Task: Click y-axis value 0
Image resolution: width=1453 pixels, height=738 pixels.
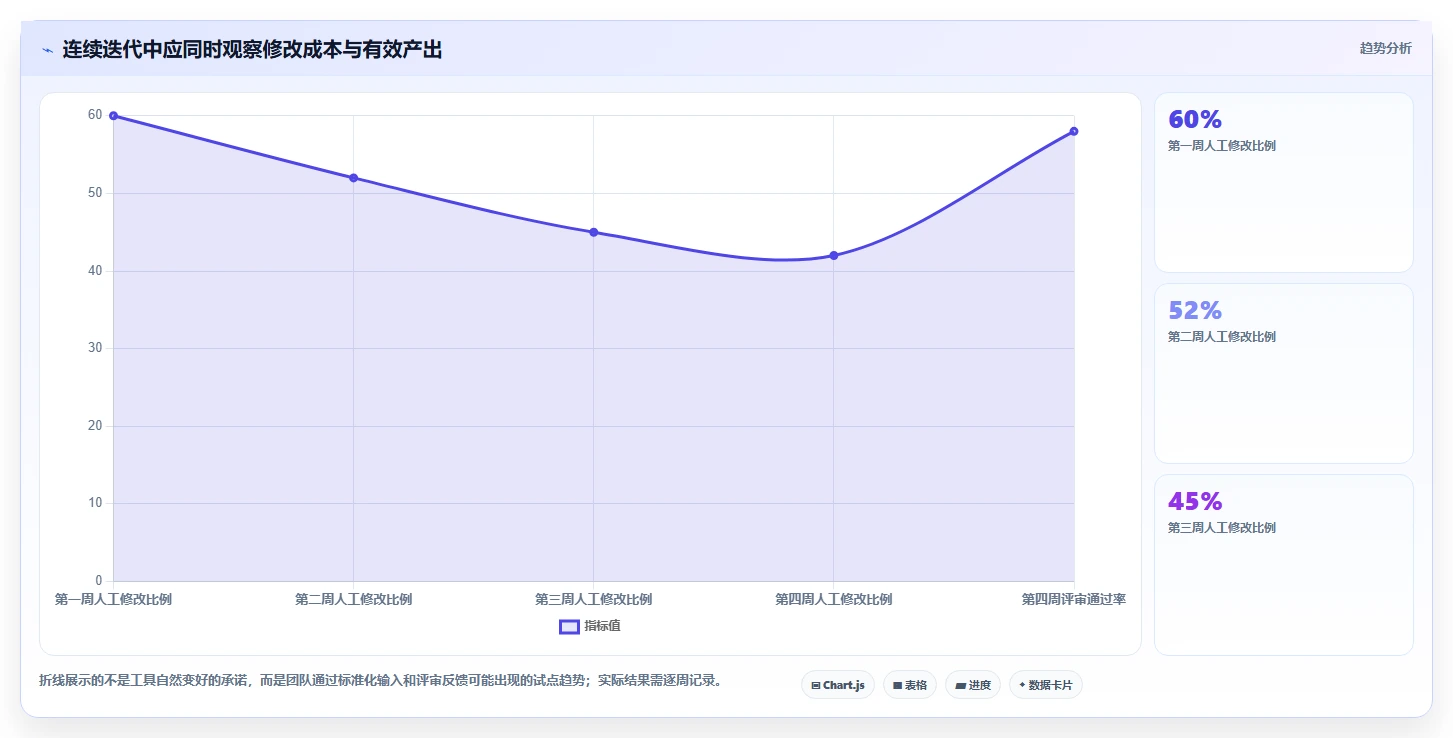Action: pyautogui.click(x=99, y=581)
